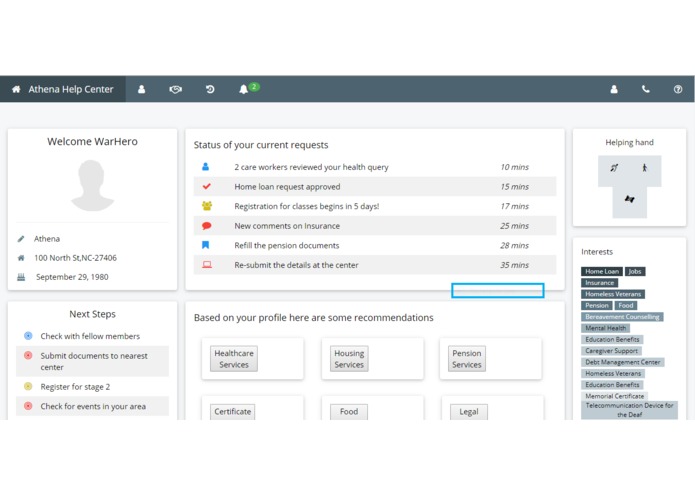Open the Athena Help Center home link

(62, 89)
